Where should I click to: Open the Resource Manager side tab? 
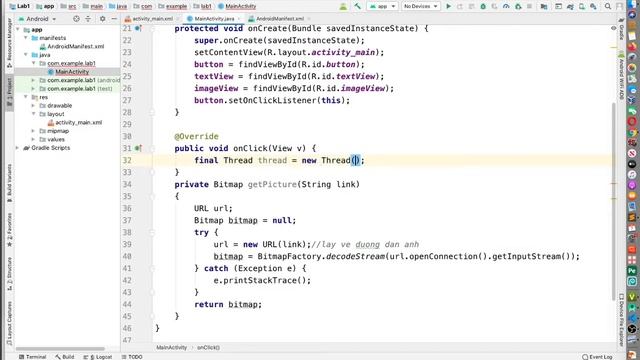coord(9,43)
